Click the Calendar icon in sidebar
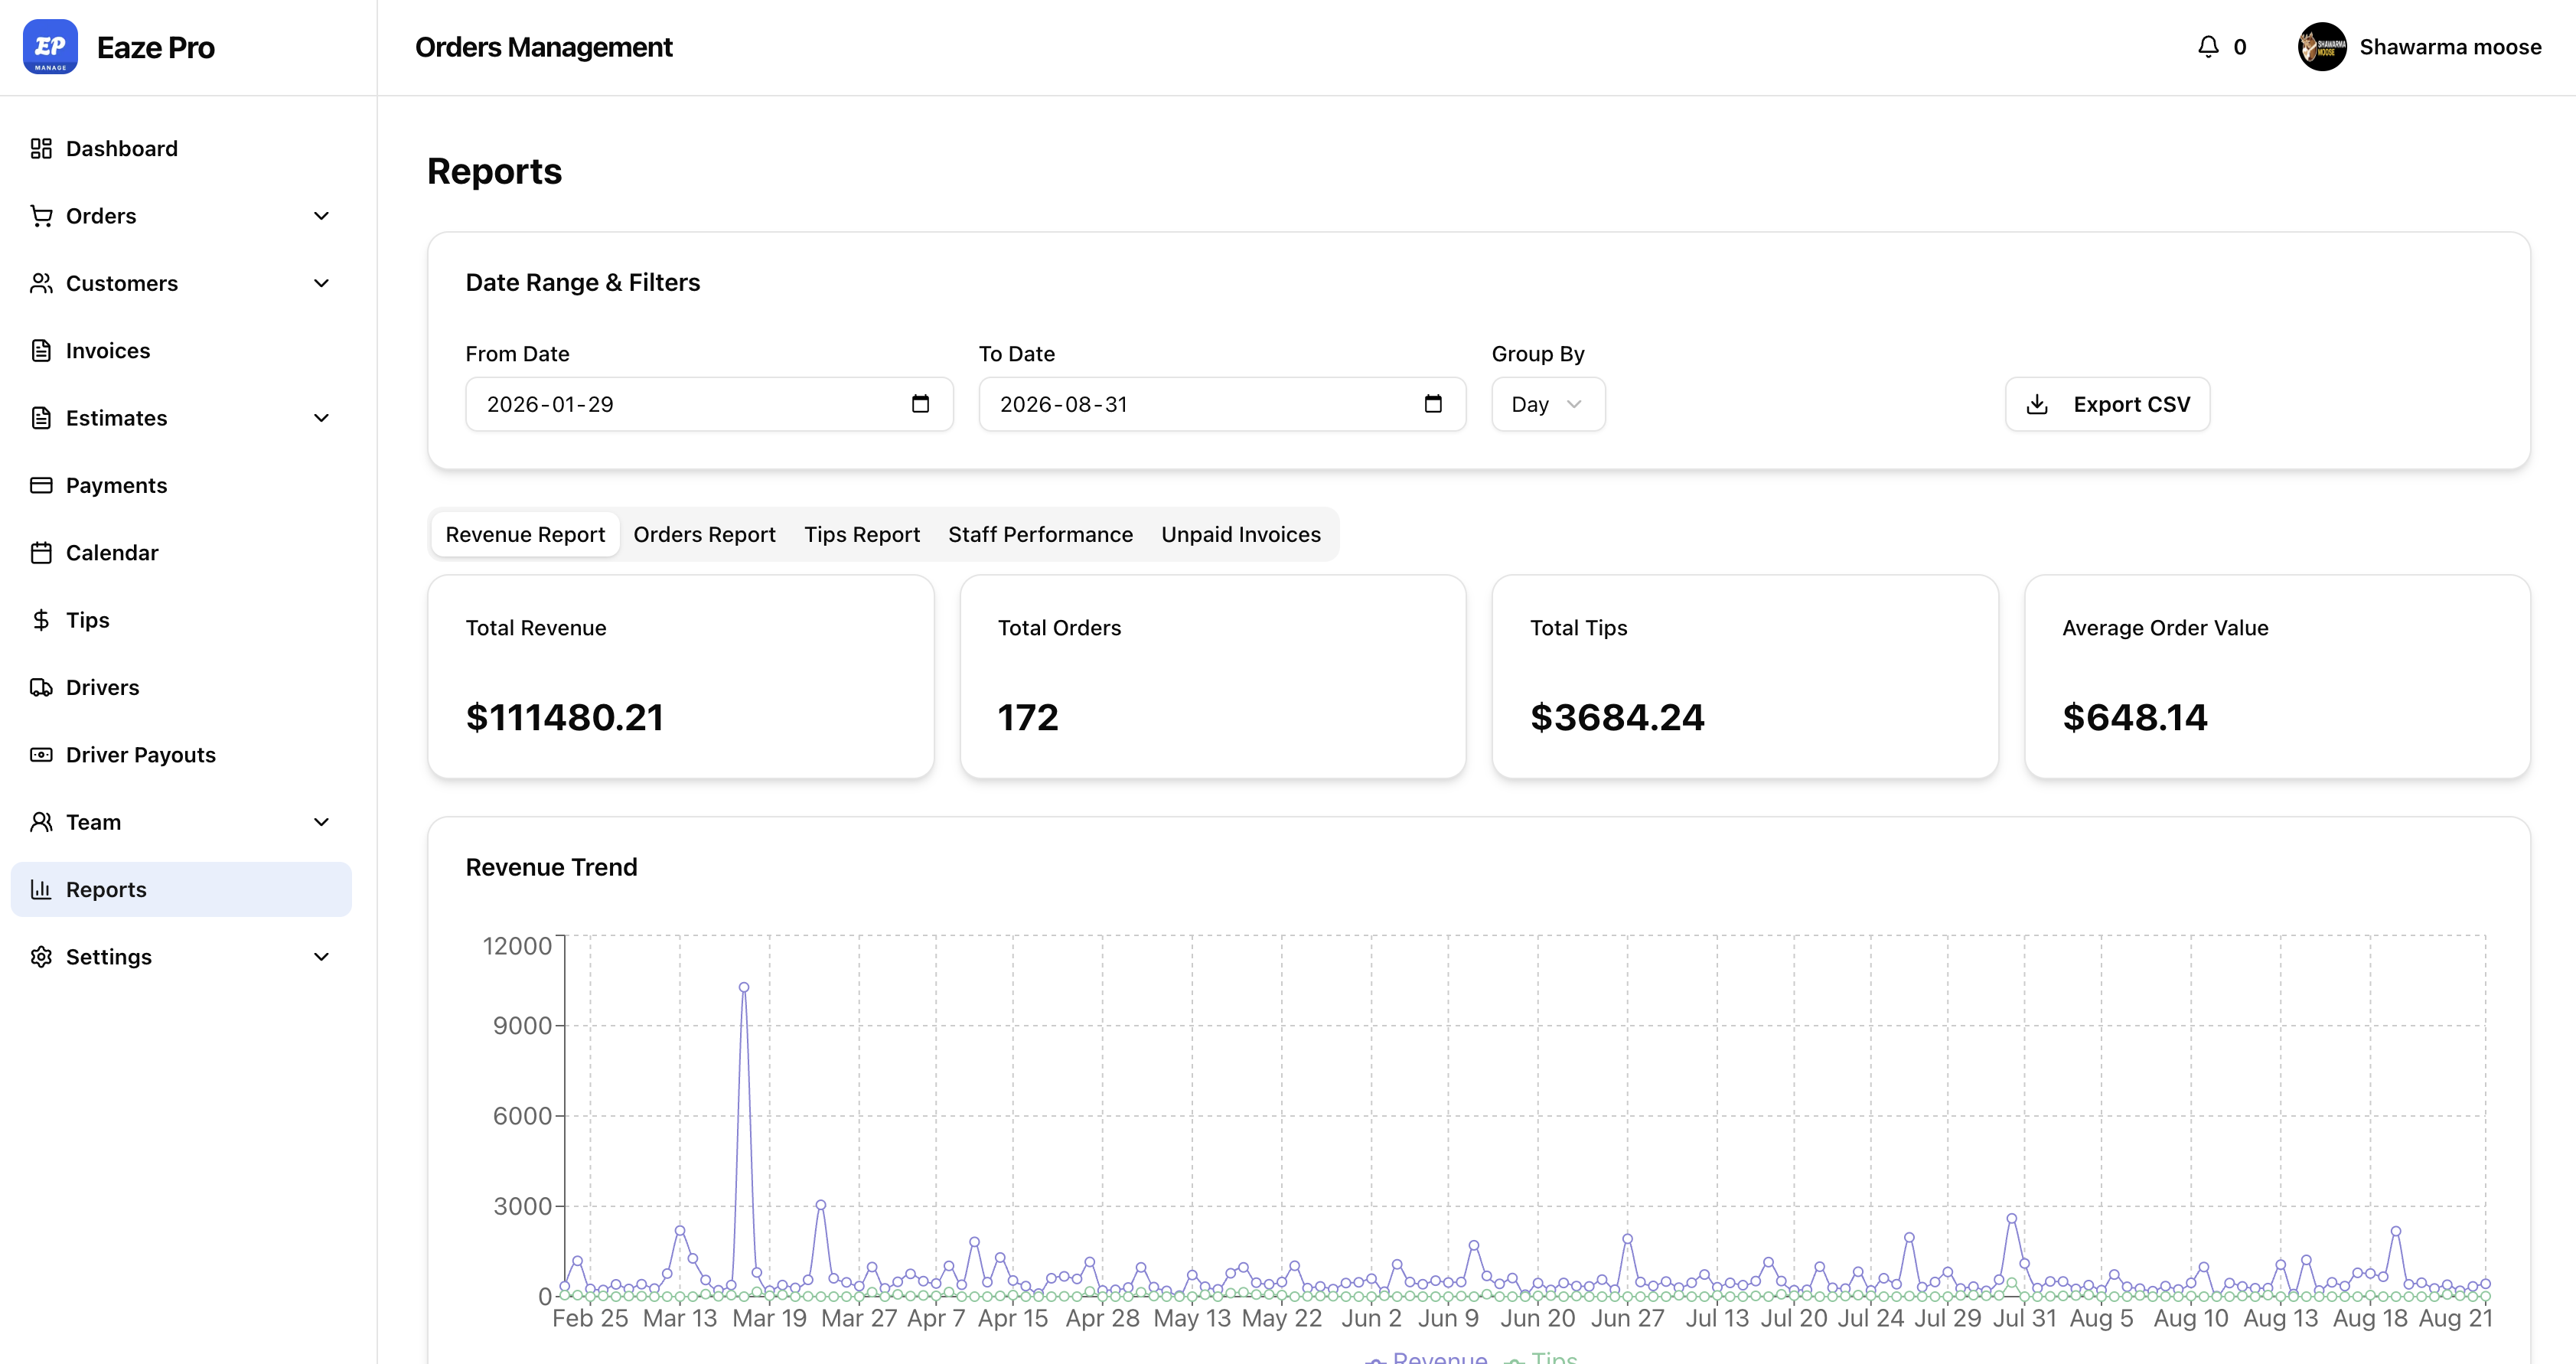Screen dimensions: 2576x1364 [x=41, y=553]
